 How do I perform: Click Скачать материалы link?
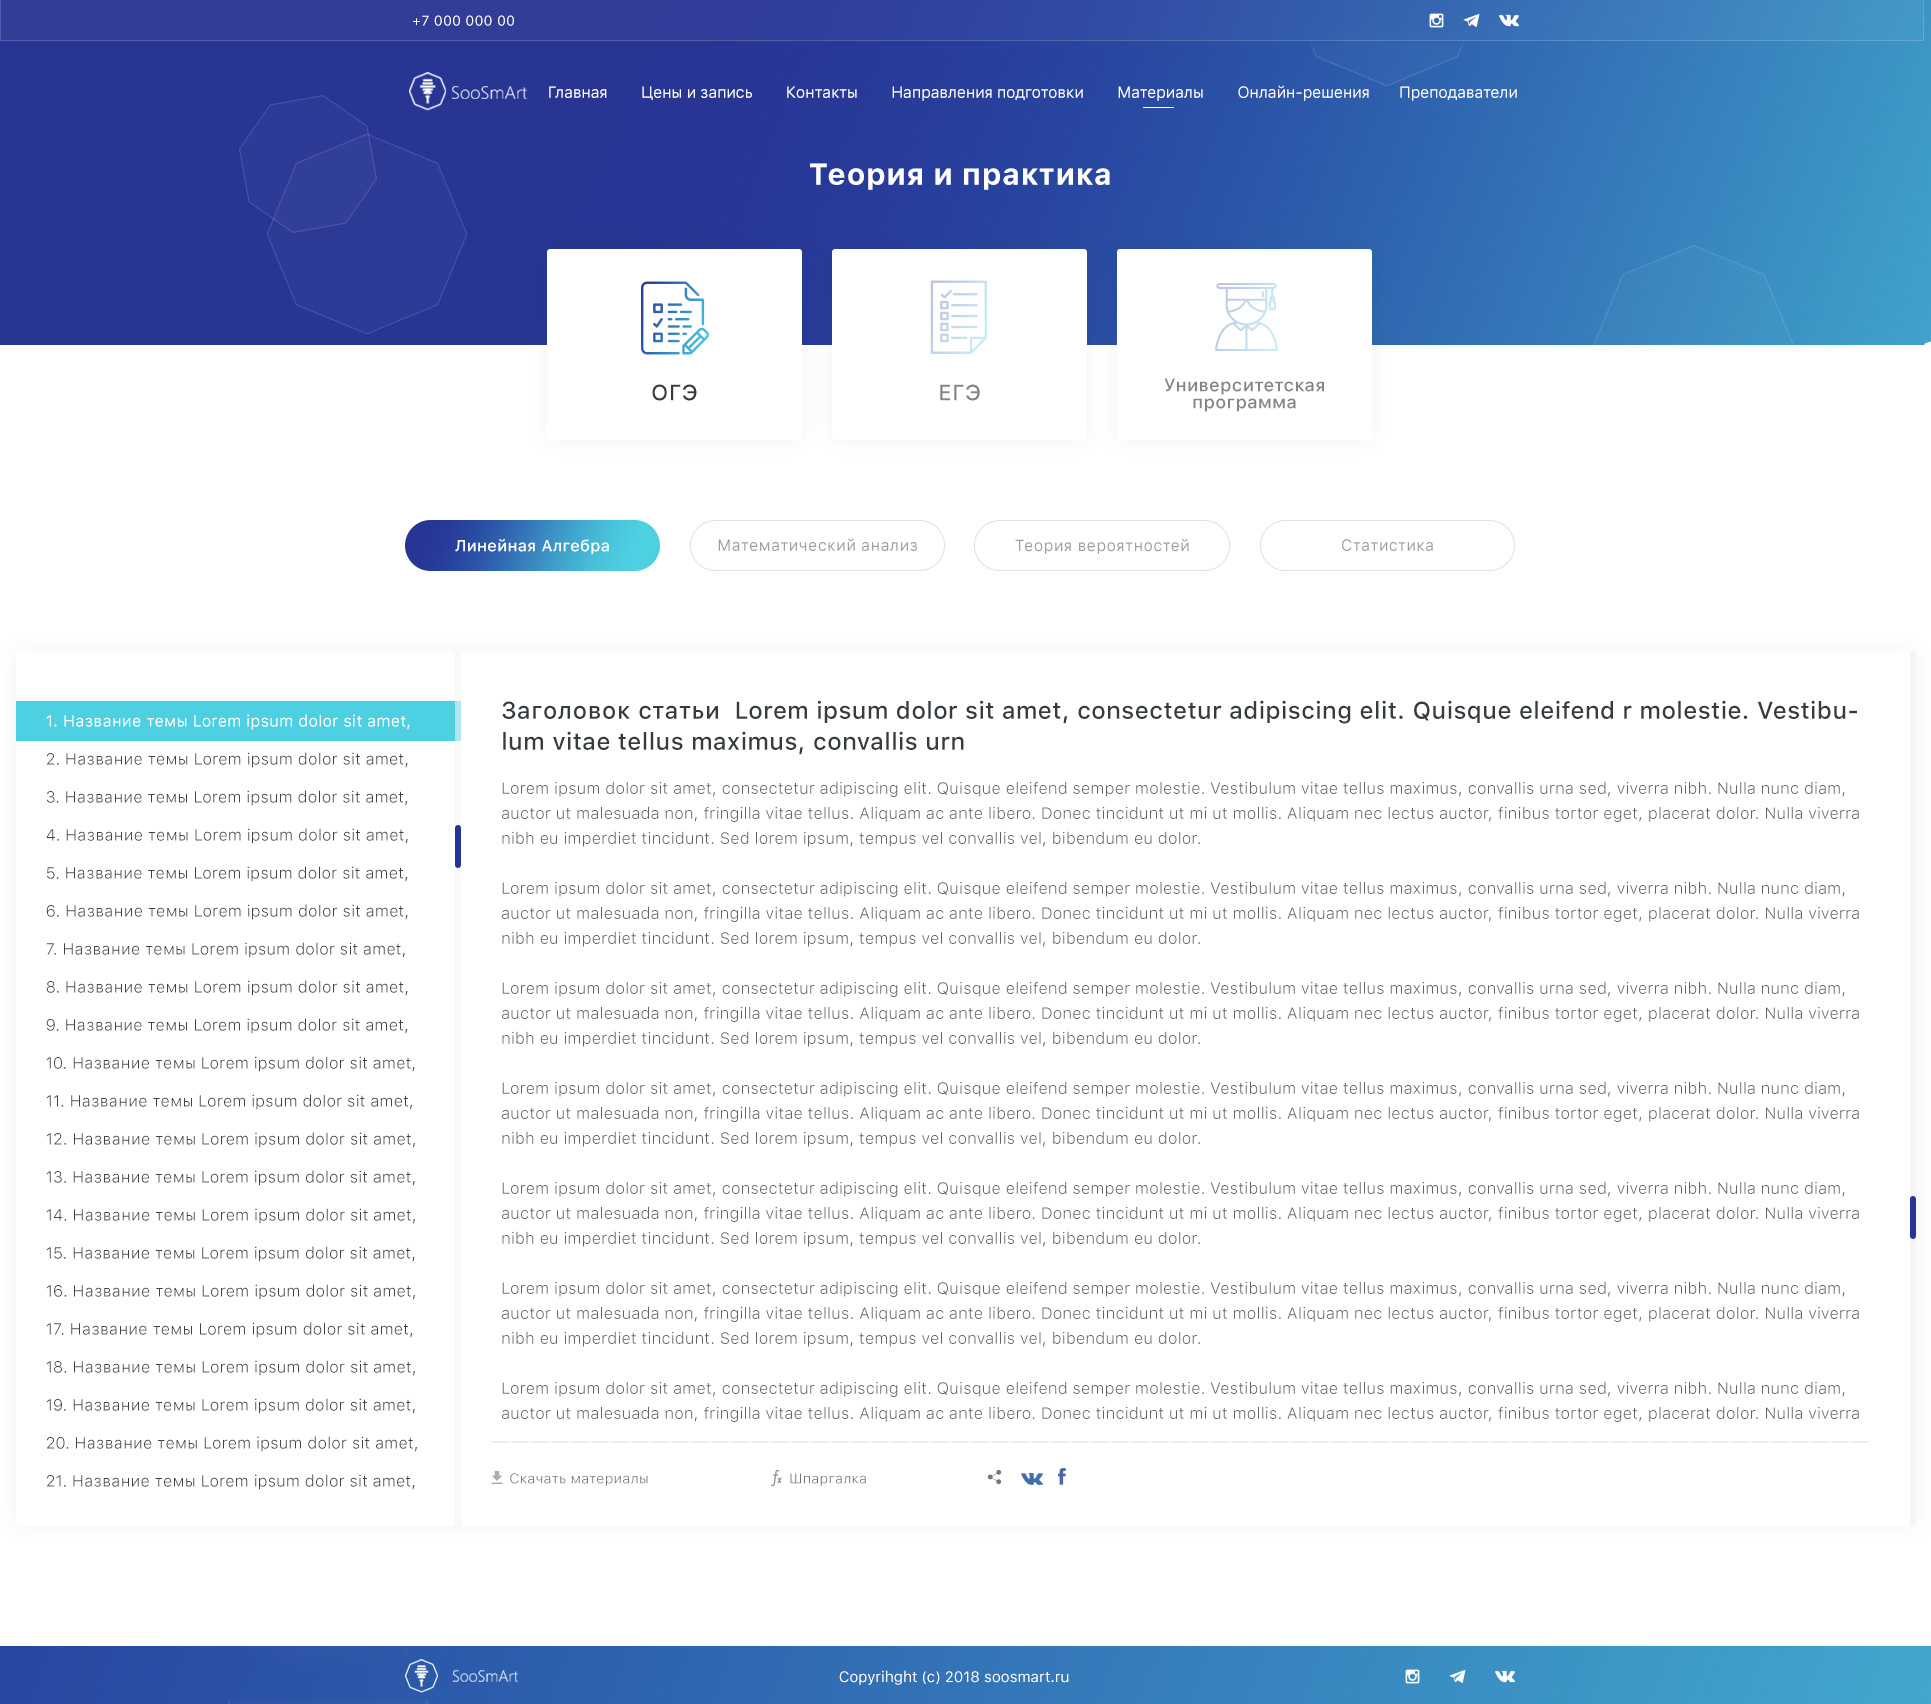pos(578,1478)
